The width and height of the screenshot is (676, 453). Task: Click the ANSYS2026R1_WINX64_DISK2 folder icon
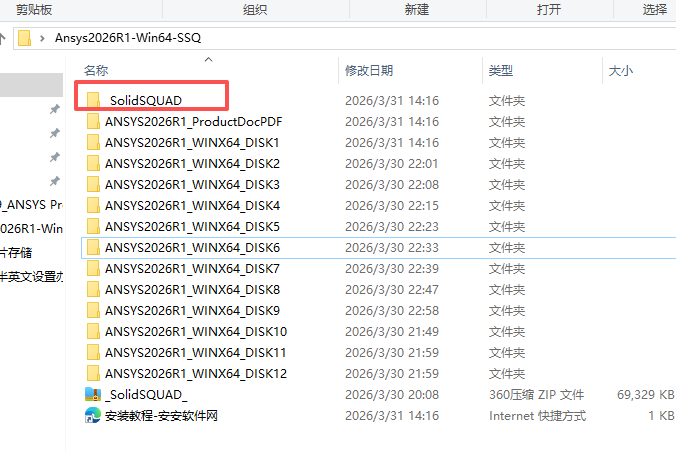[93, 163]
